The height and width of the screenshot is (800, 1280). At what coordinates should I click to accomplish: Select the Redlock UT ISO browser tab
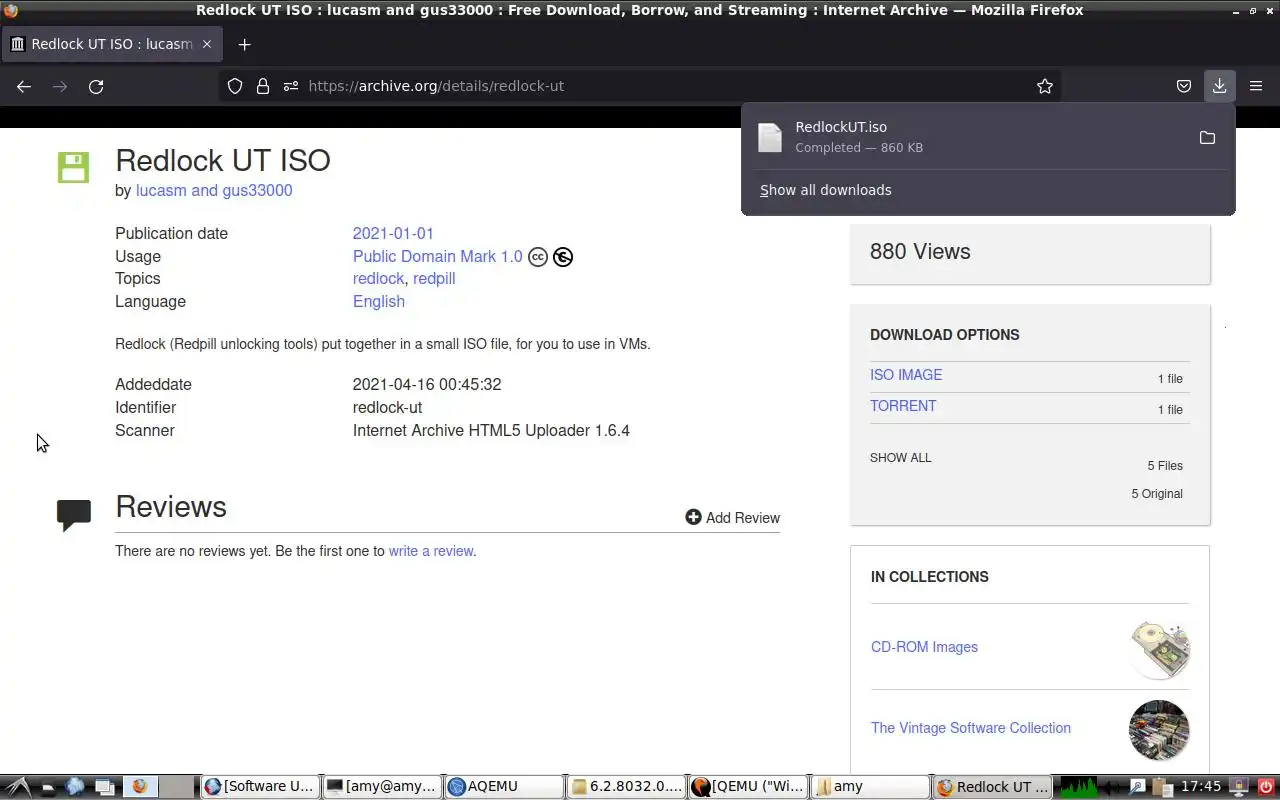pos(110,44)
